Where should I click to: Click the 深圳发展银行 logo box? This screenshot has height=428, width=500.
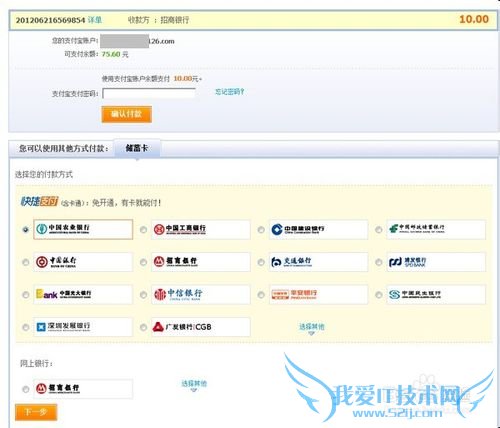[83, 327]
